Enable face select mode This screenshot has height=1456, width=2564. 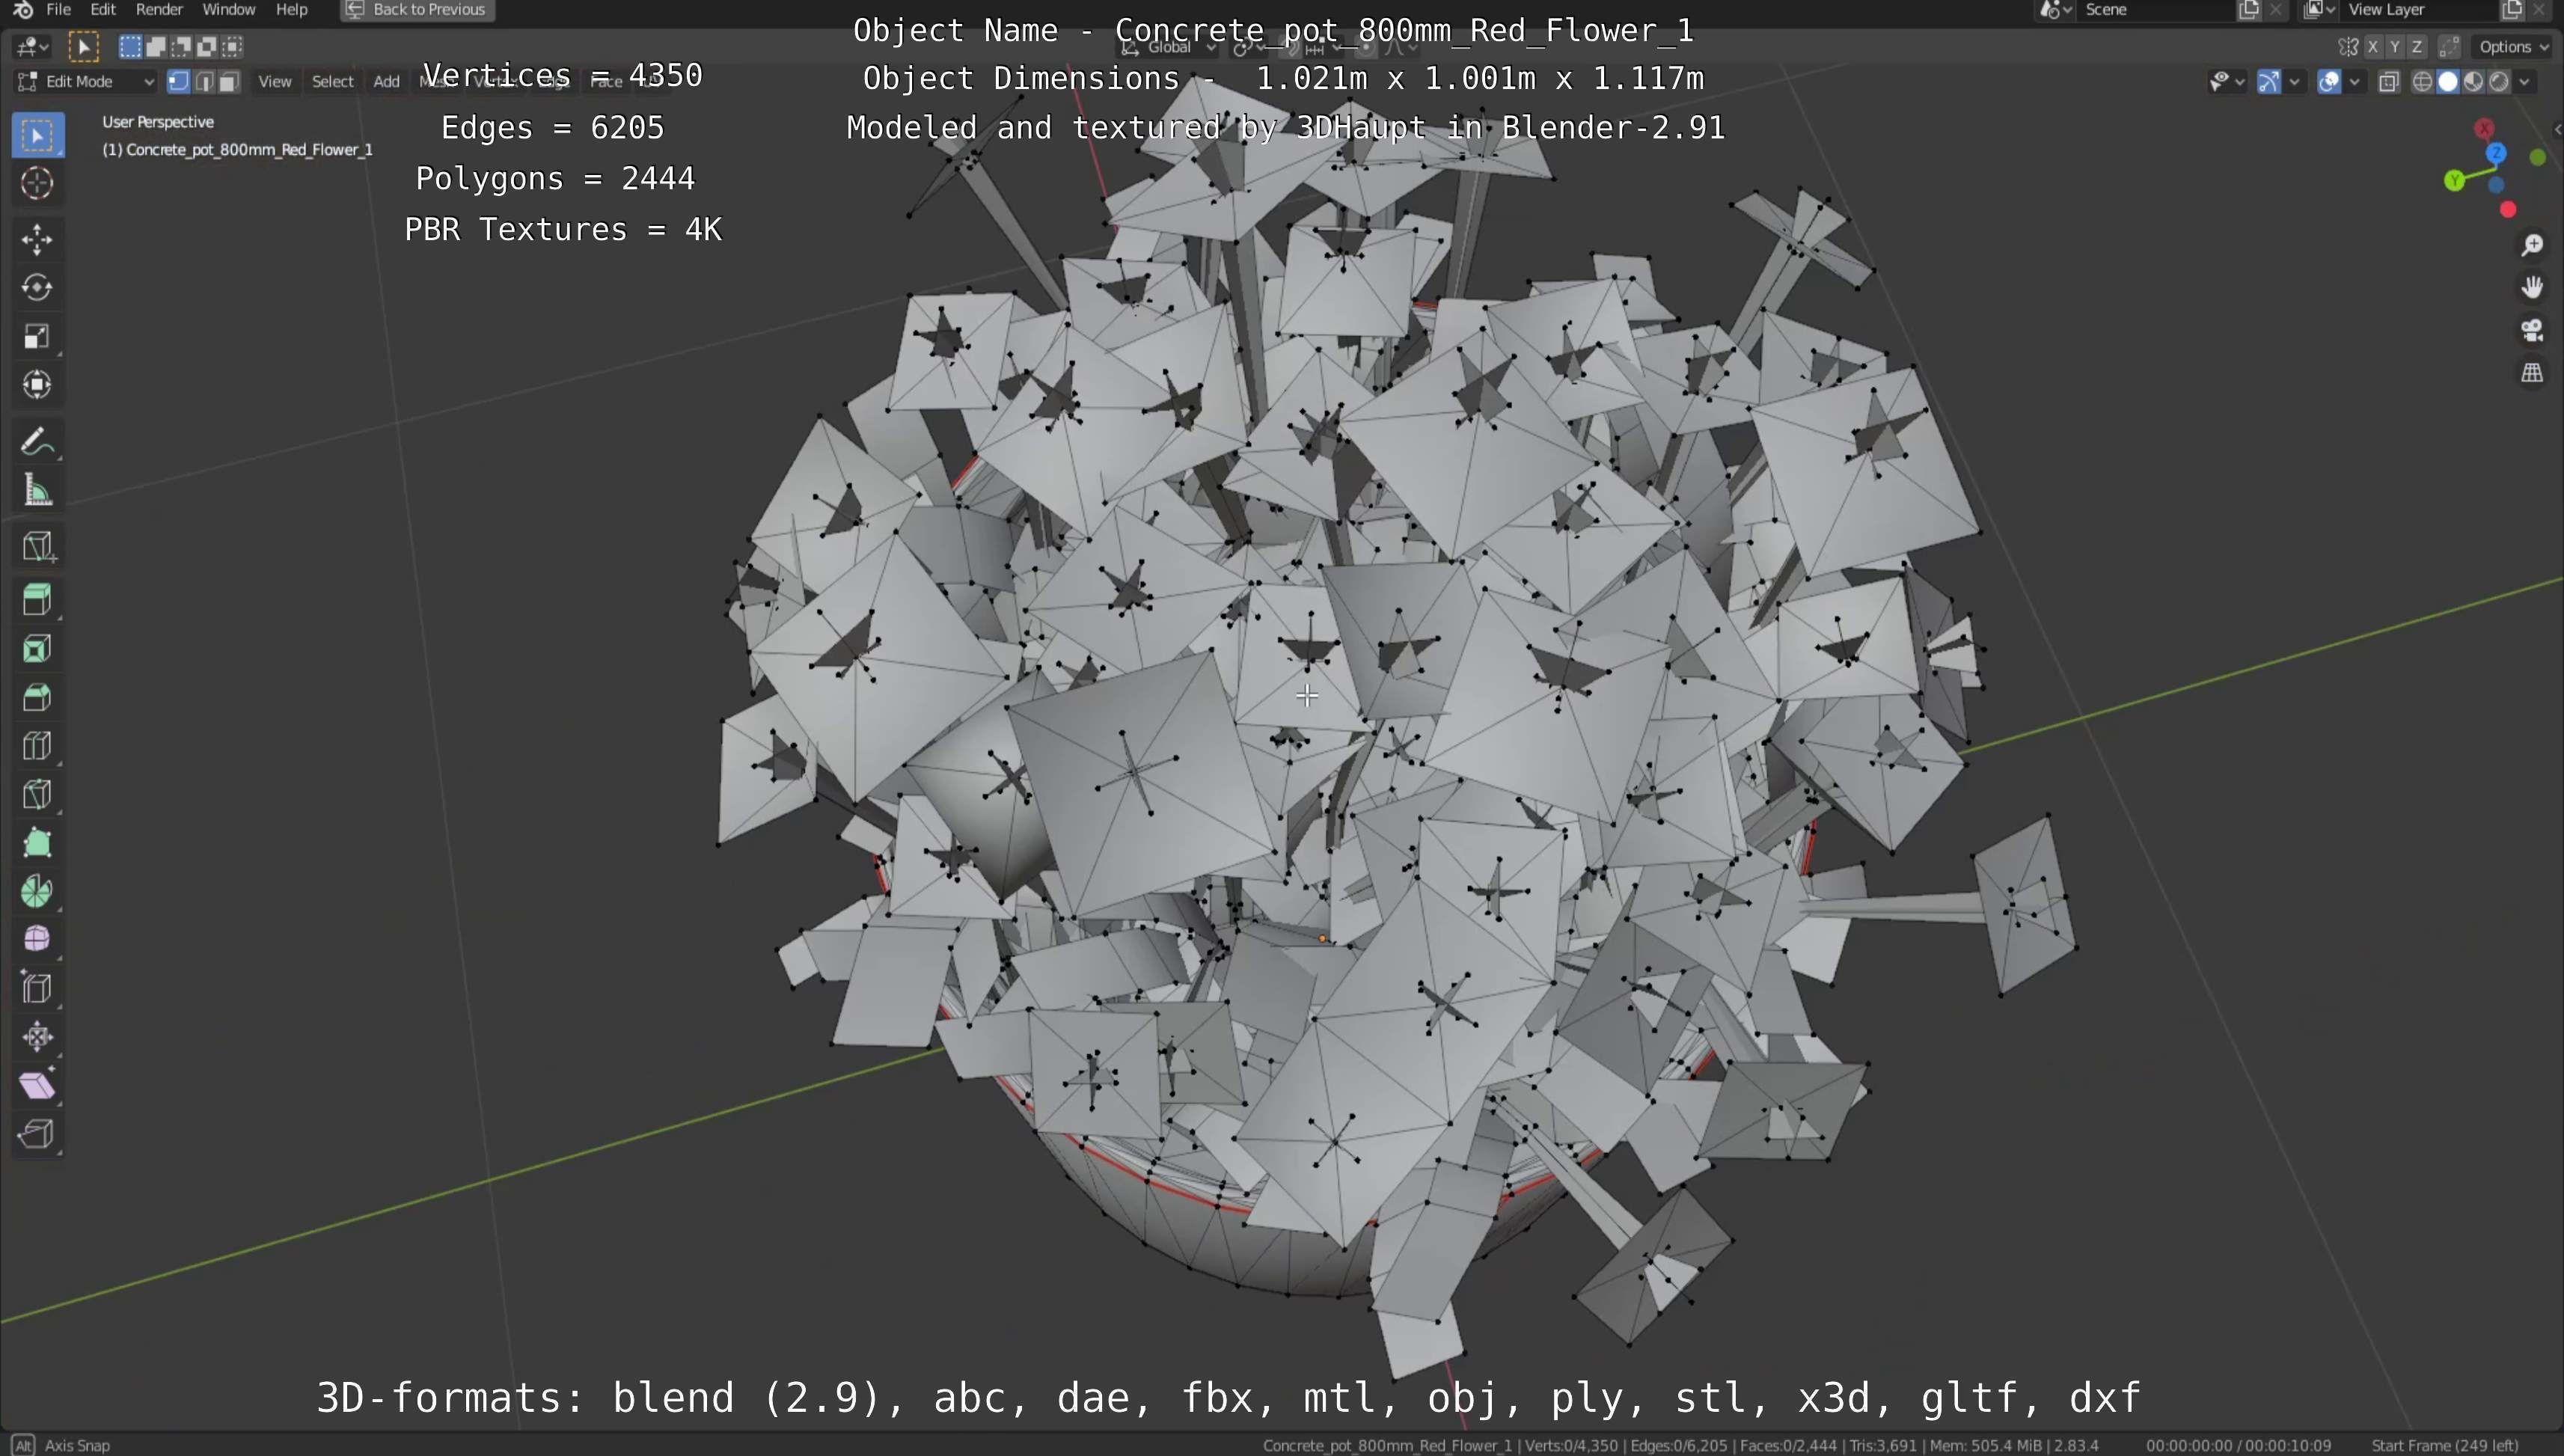229,82
